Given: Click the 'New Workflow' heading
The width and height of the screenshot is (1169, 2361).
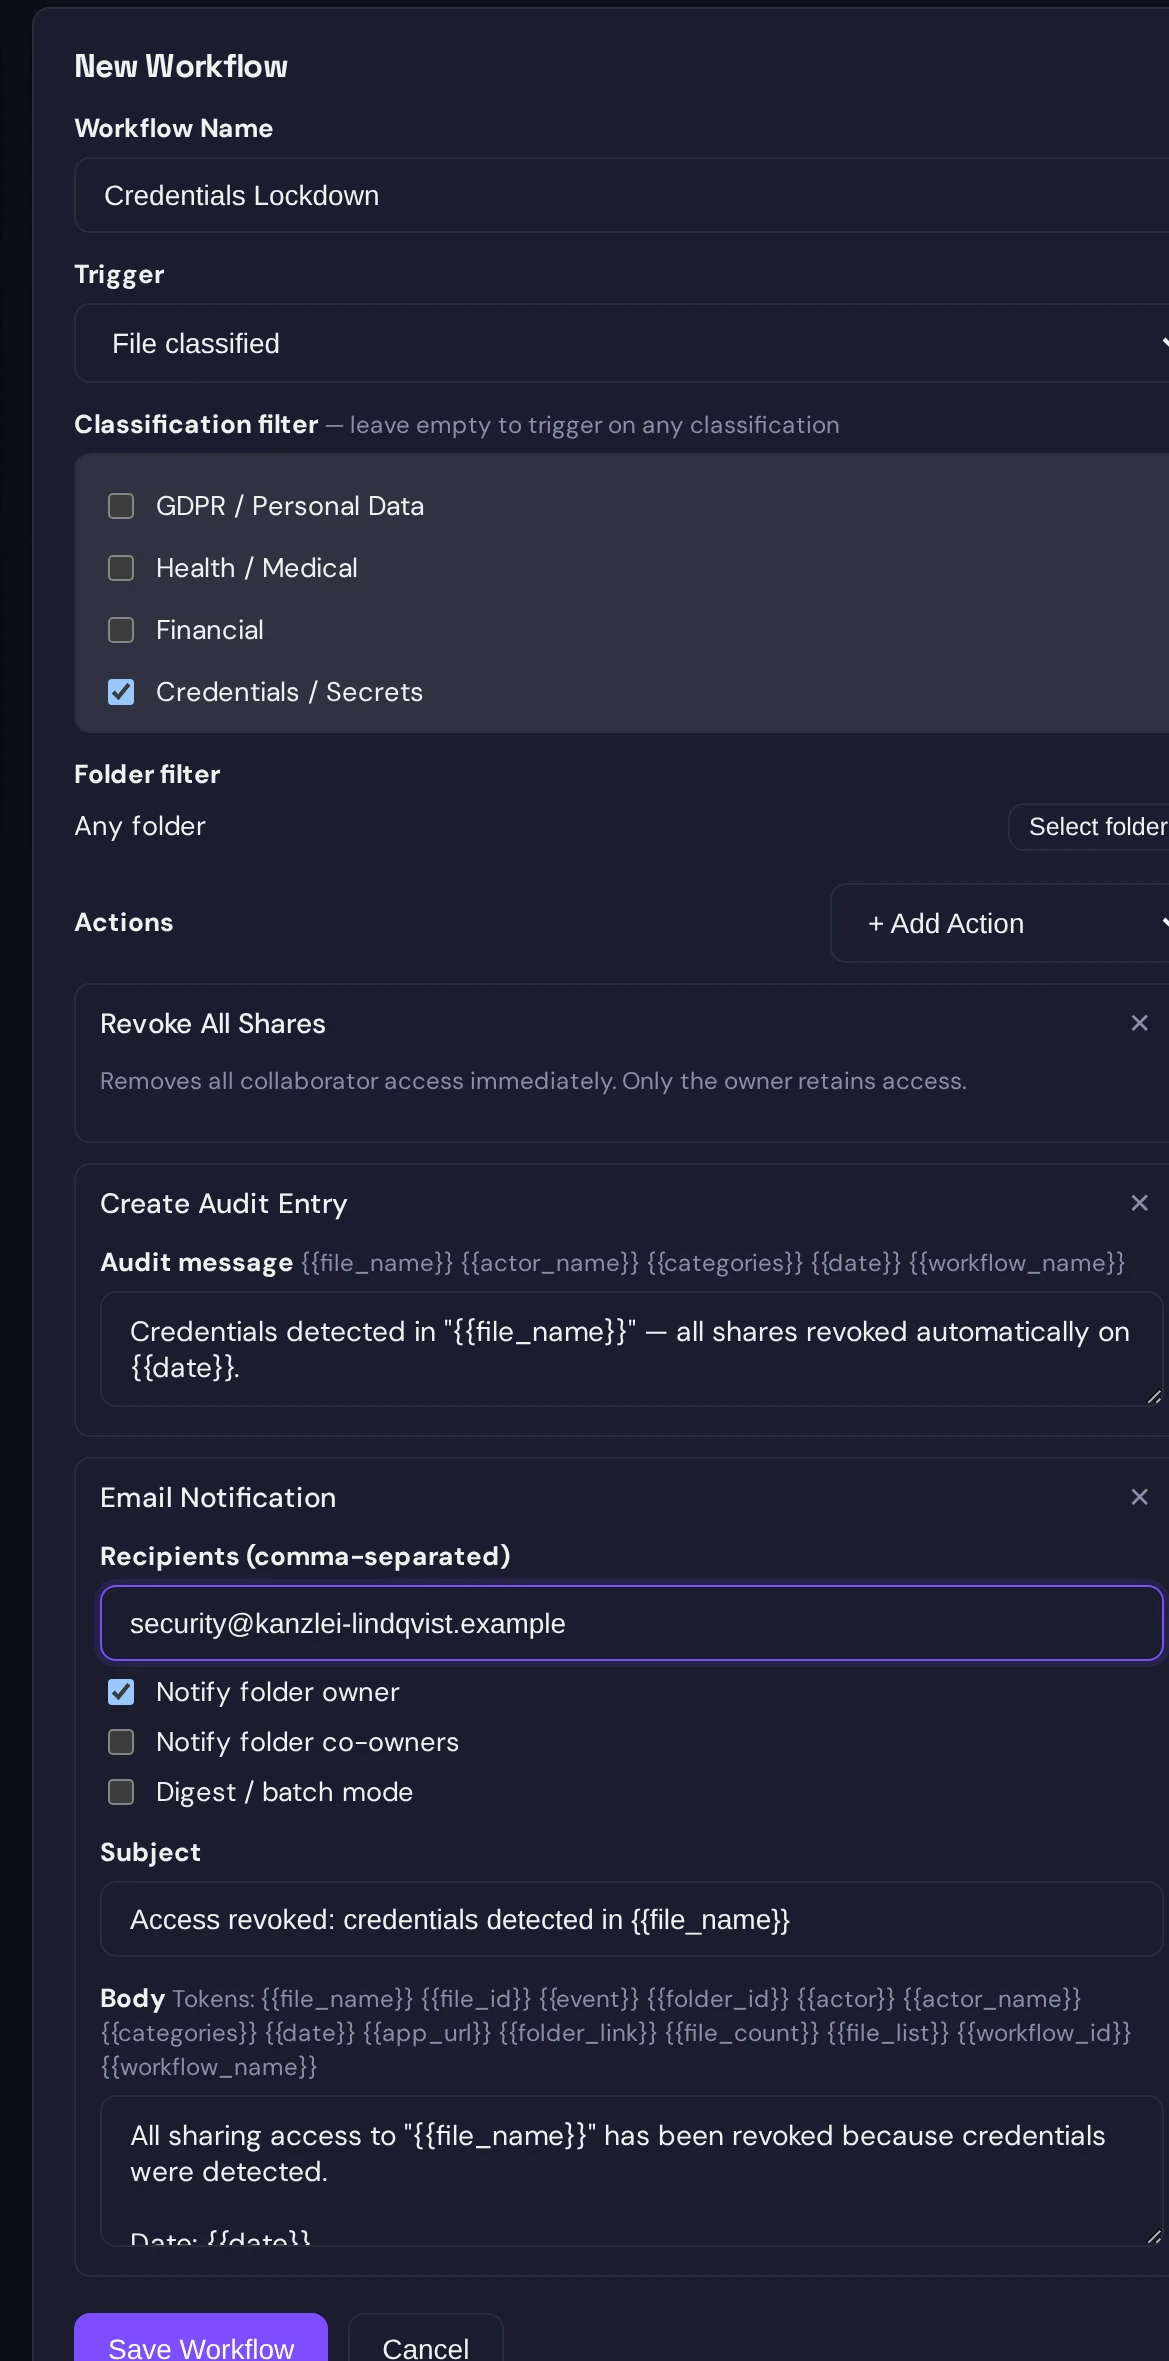Looking at the screenshot, I should [181, 66].
